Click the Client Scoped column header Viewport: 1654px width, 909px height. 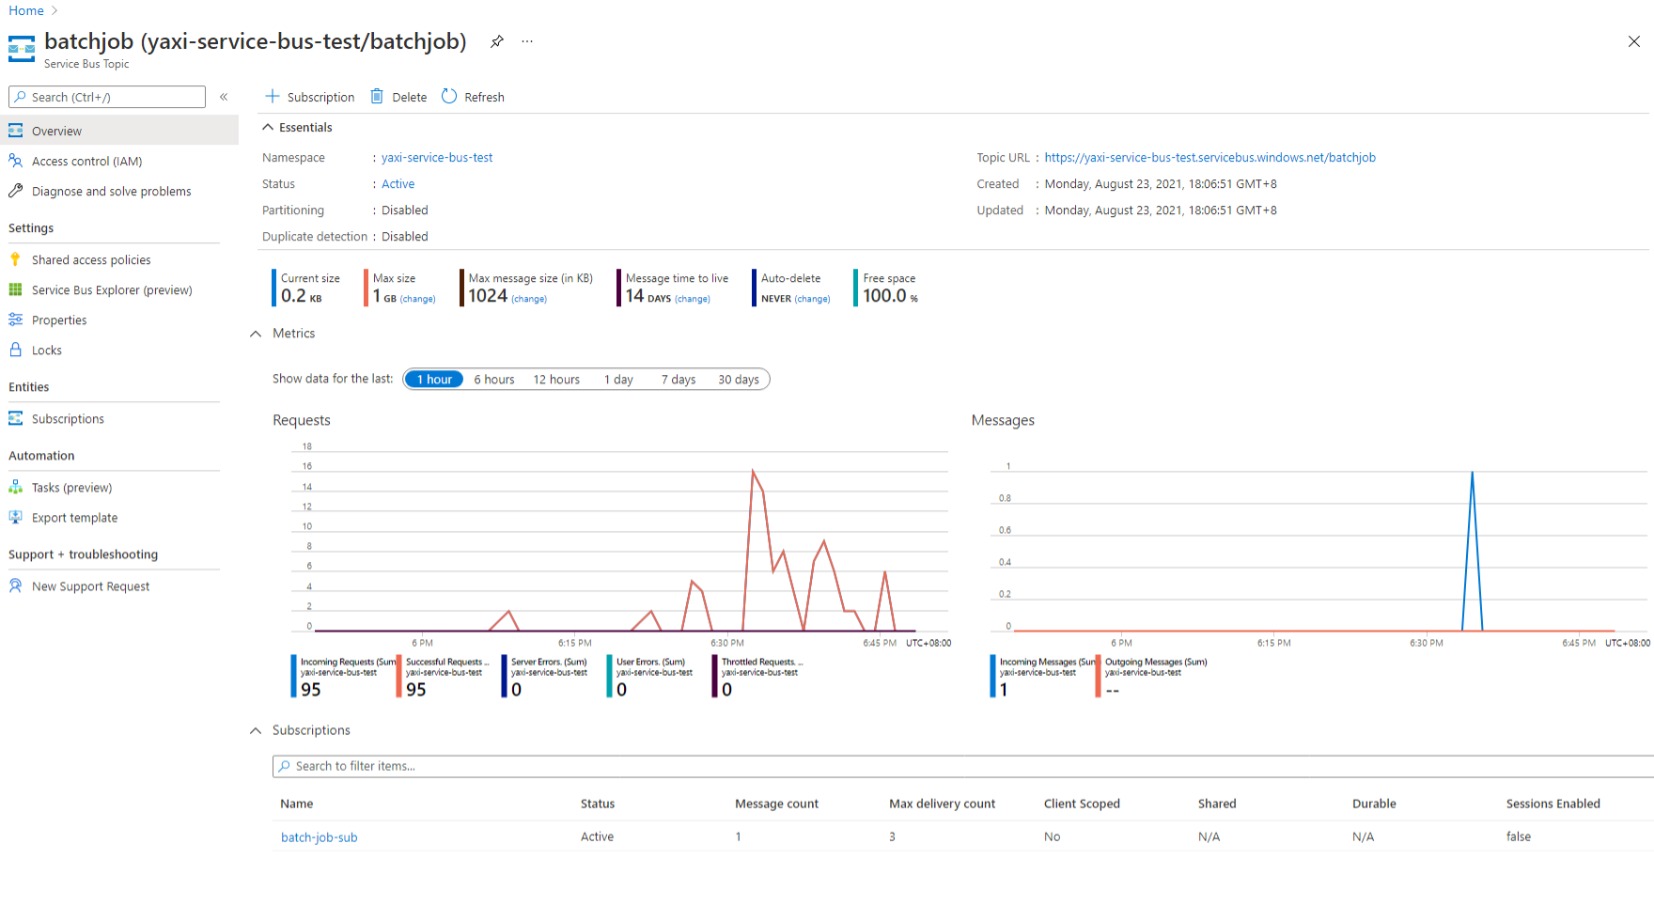(1082, 804)
